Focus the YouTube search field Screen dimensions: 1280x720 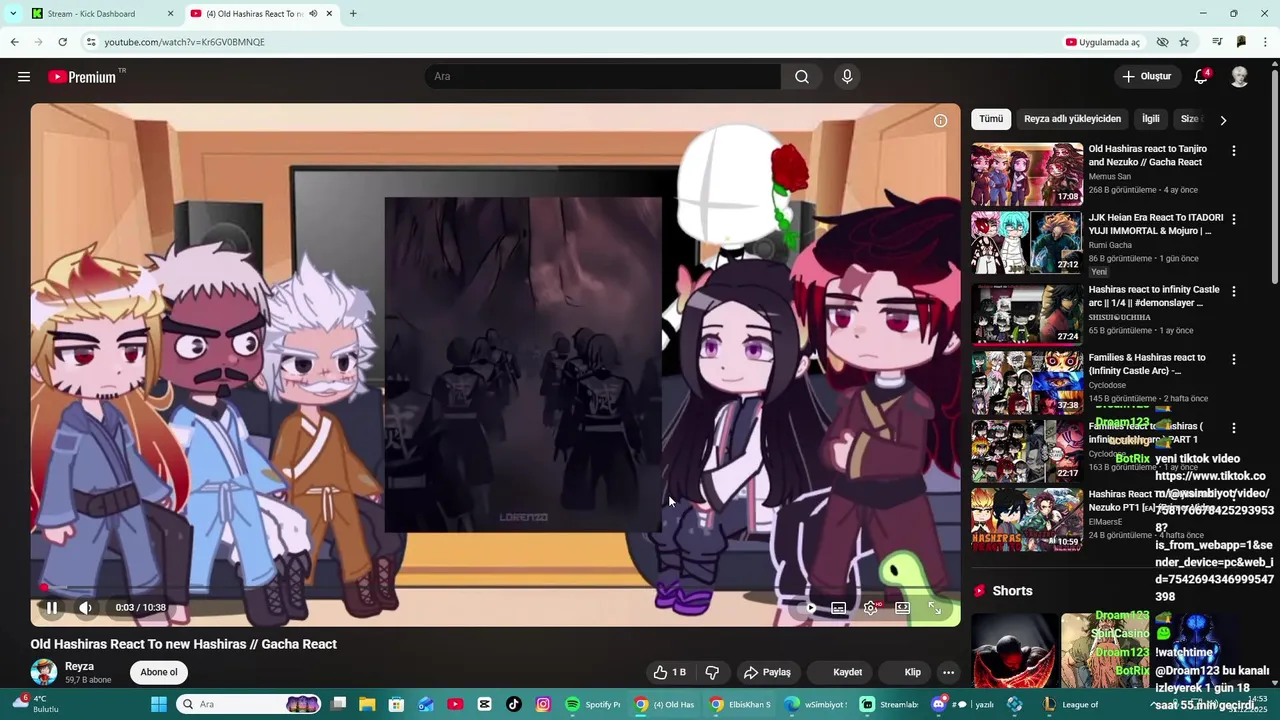(x=603, y=77)
